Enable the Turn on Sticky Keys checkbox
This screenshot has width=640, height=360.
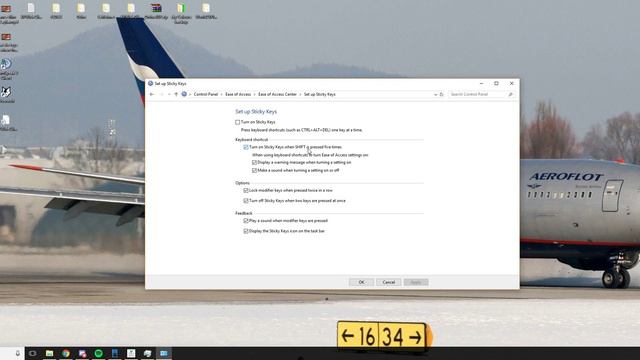pos(238,122)
